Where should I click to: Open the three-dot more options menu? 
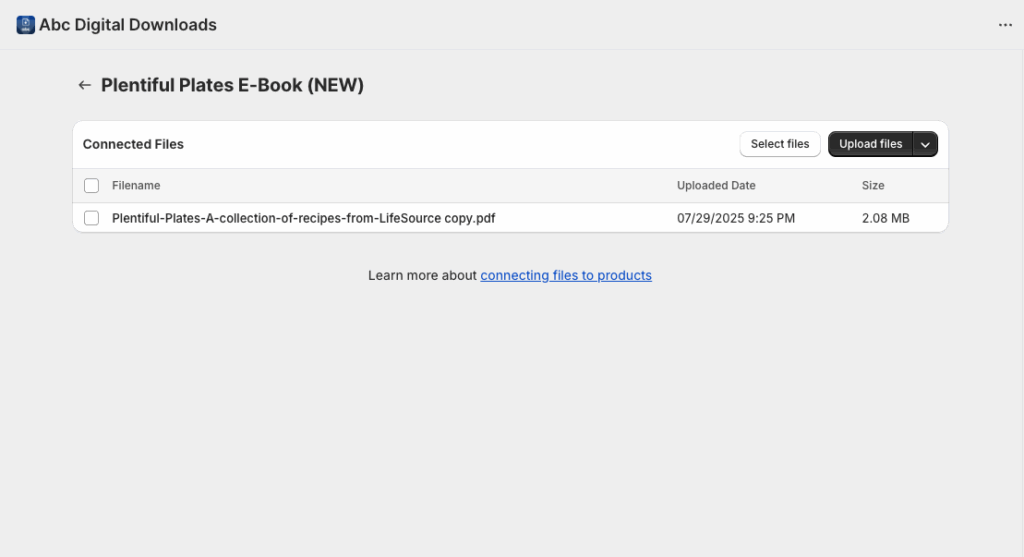point(1005,25)
